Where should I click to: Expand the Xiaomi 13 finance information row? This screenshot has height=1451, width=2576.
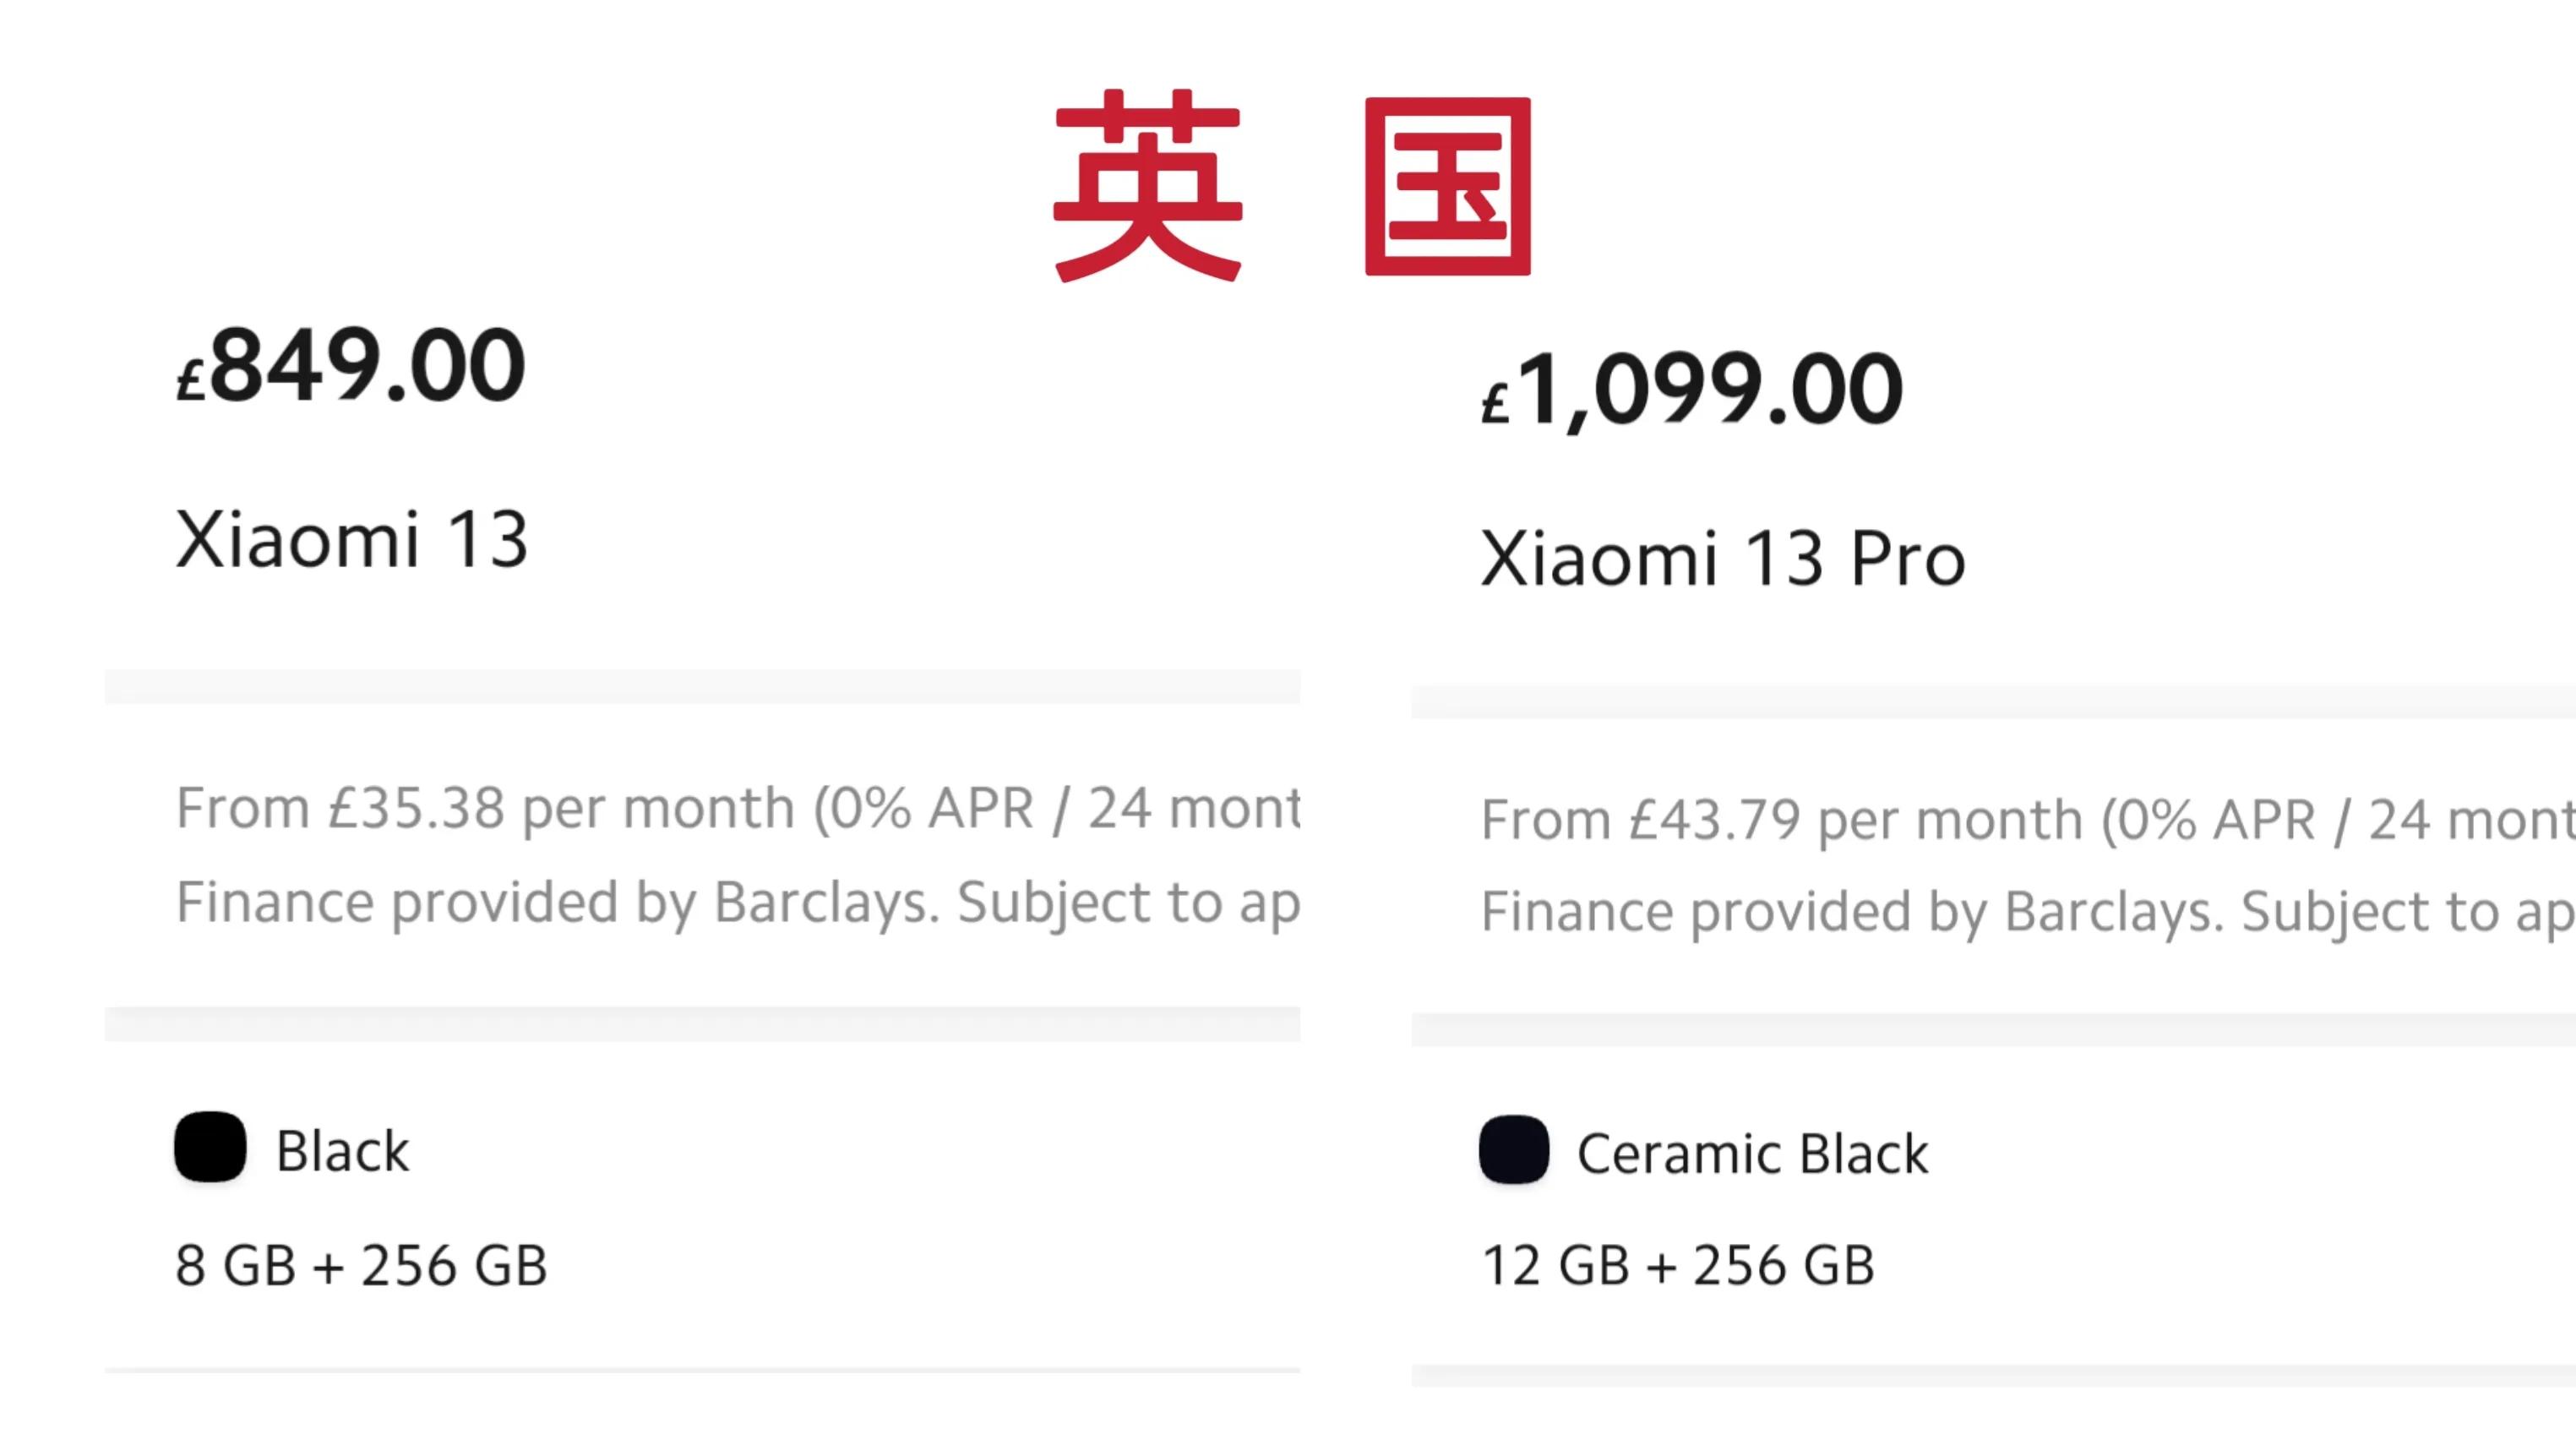(700, 855)
